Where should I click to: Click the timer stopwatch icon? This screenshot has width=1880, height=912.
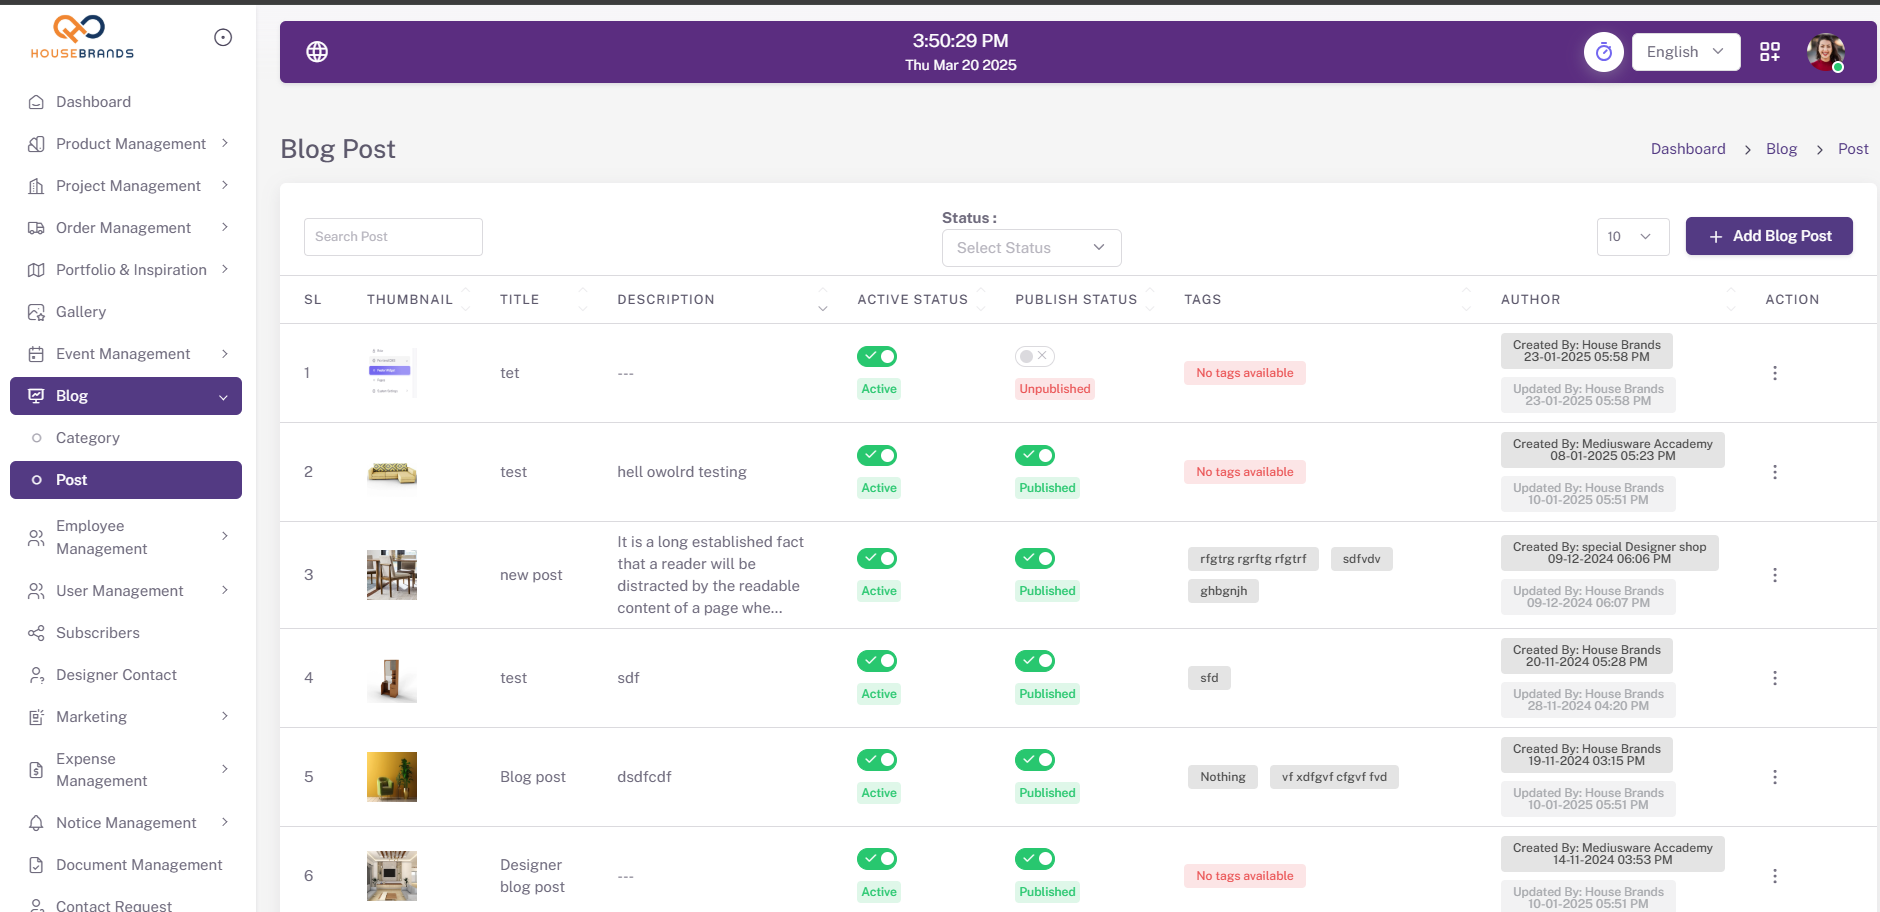pos(1603,52)
